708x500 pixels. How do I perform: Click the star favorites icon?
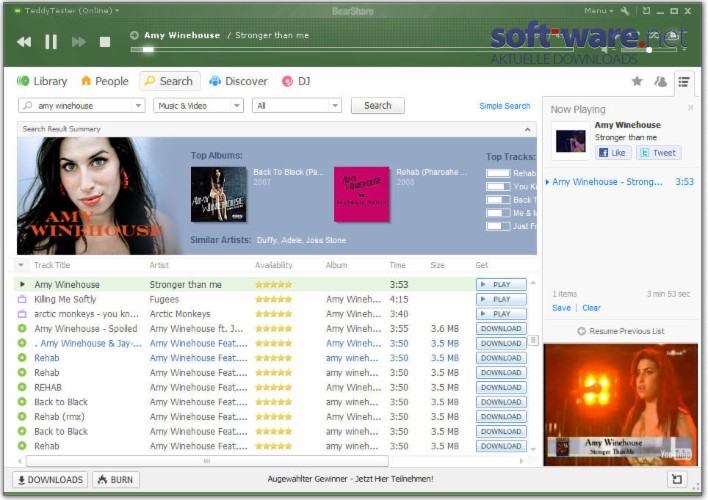[x=637, y=81]
